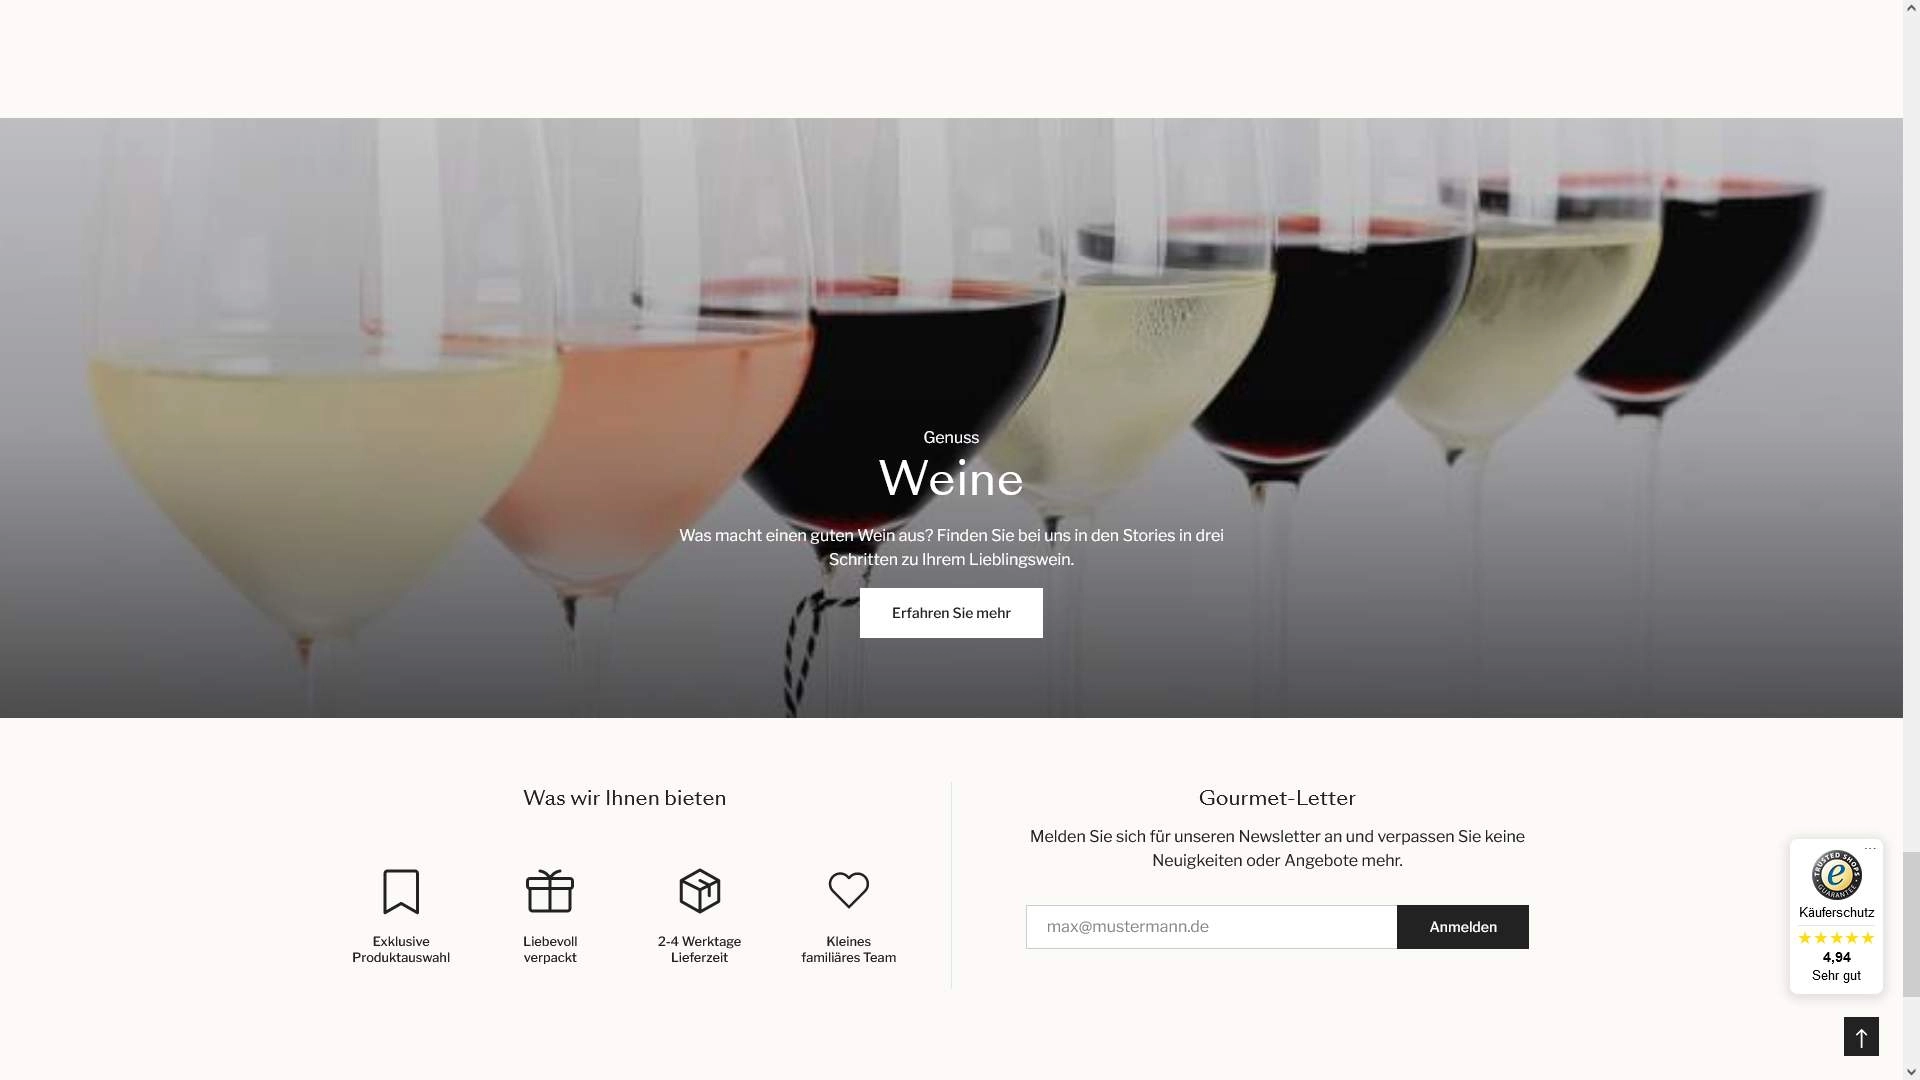Click the package cube icon for delivery time
This screenshot has width=1920, height=1080.
[x=700, y=891]
